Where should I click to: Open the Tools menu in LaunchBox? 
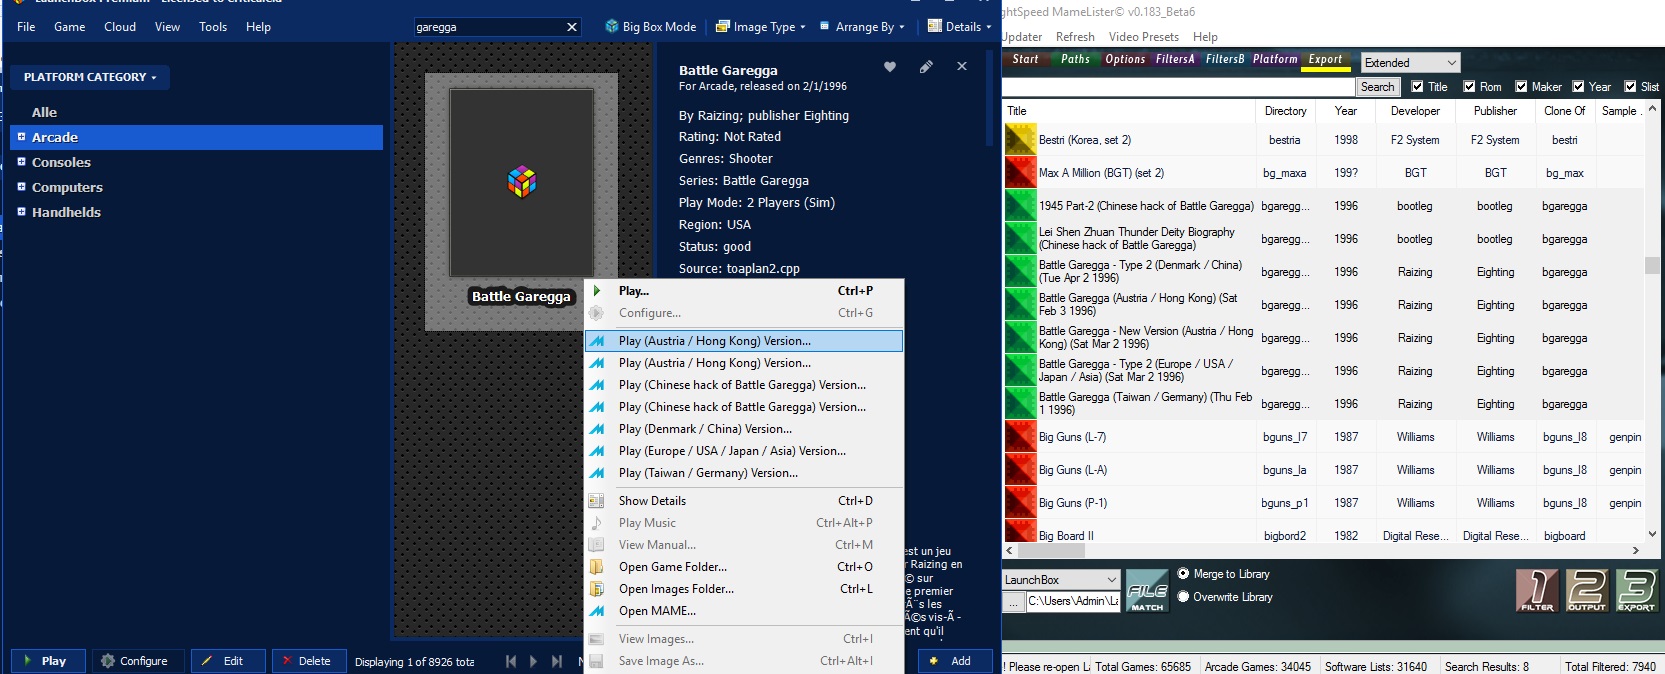point(213,27)
